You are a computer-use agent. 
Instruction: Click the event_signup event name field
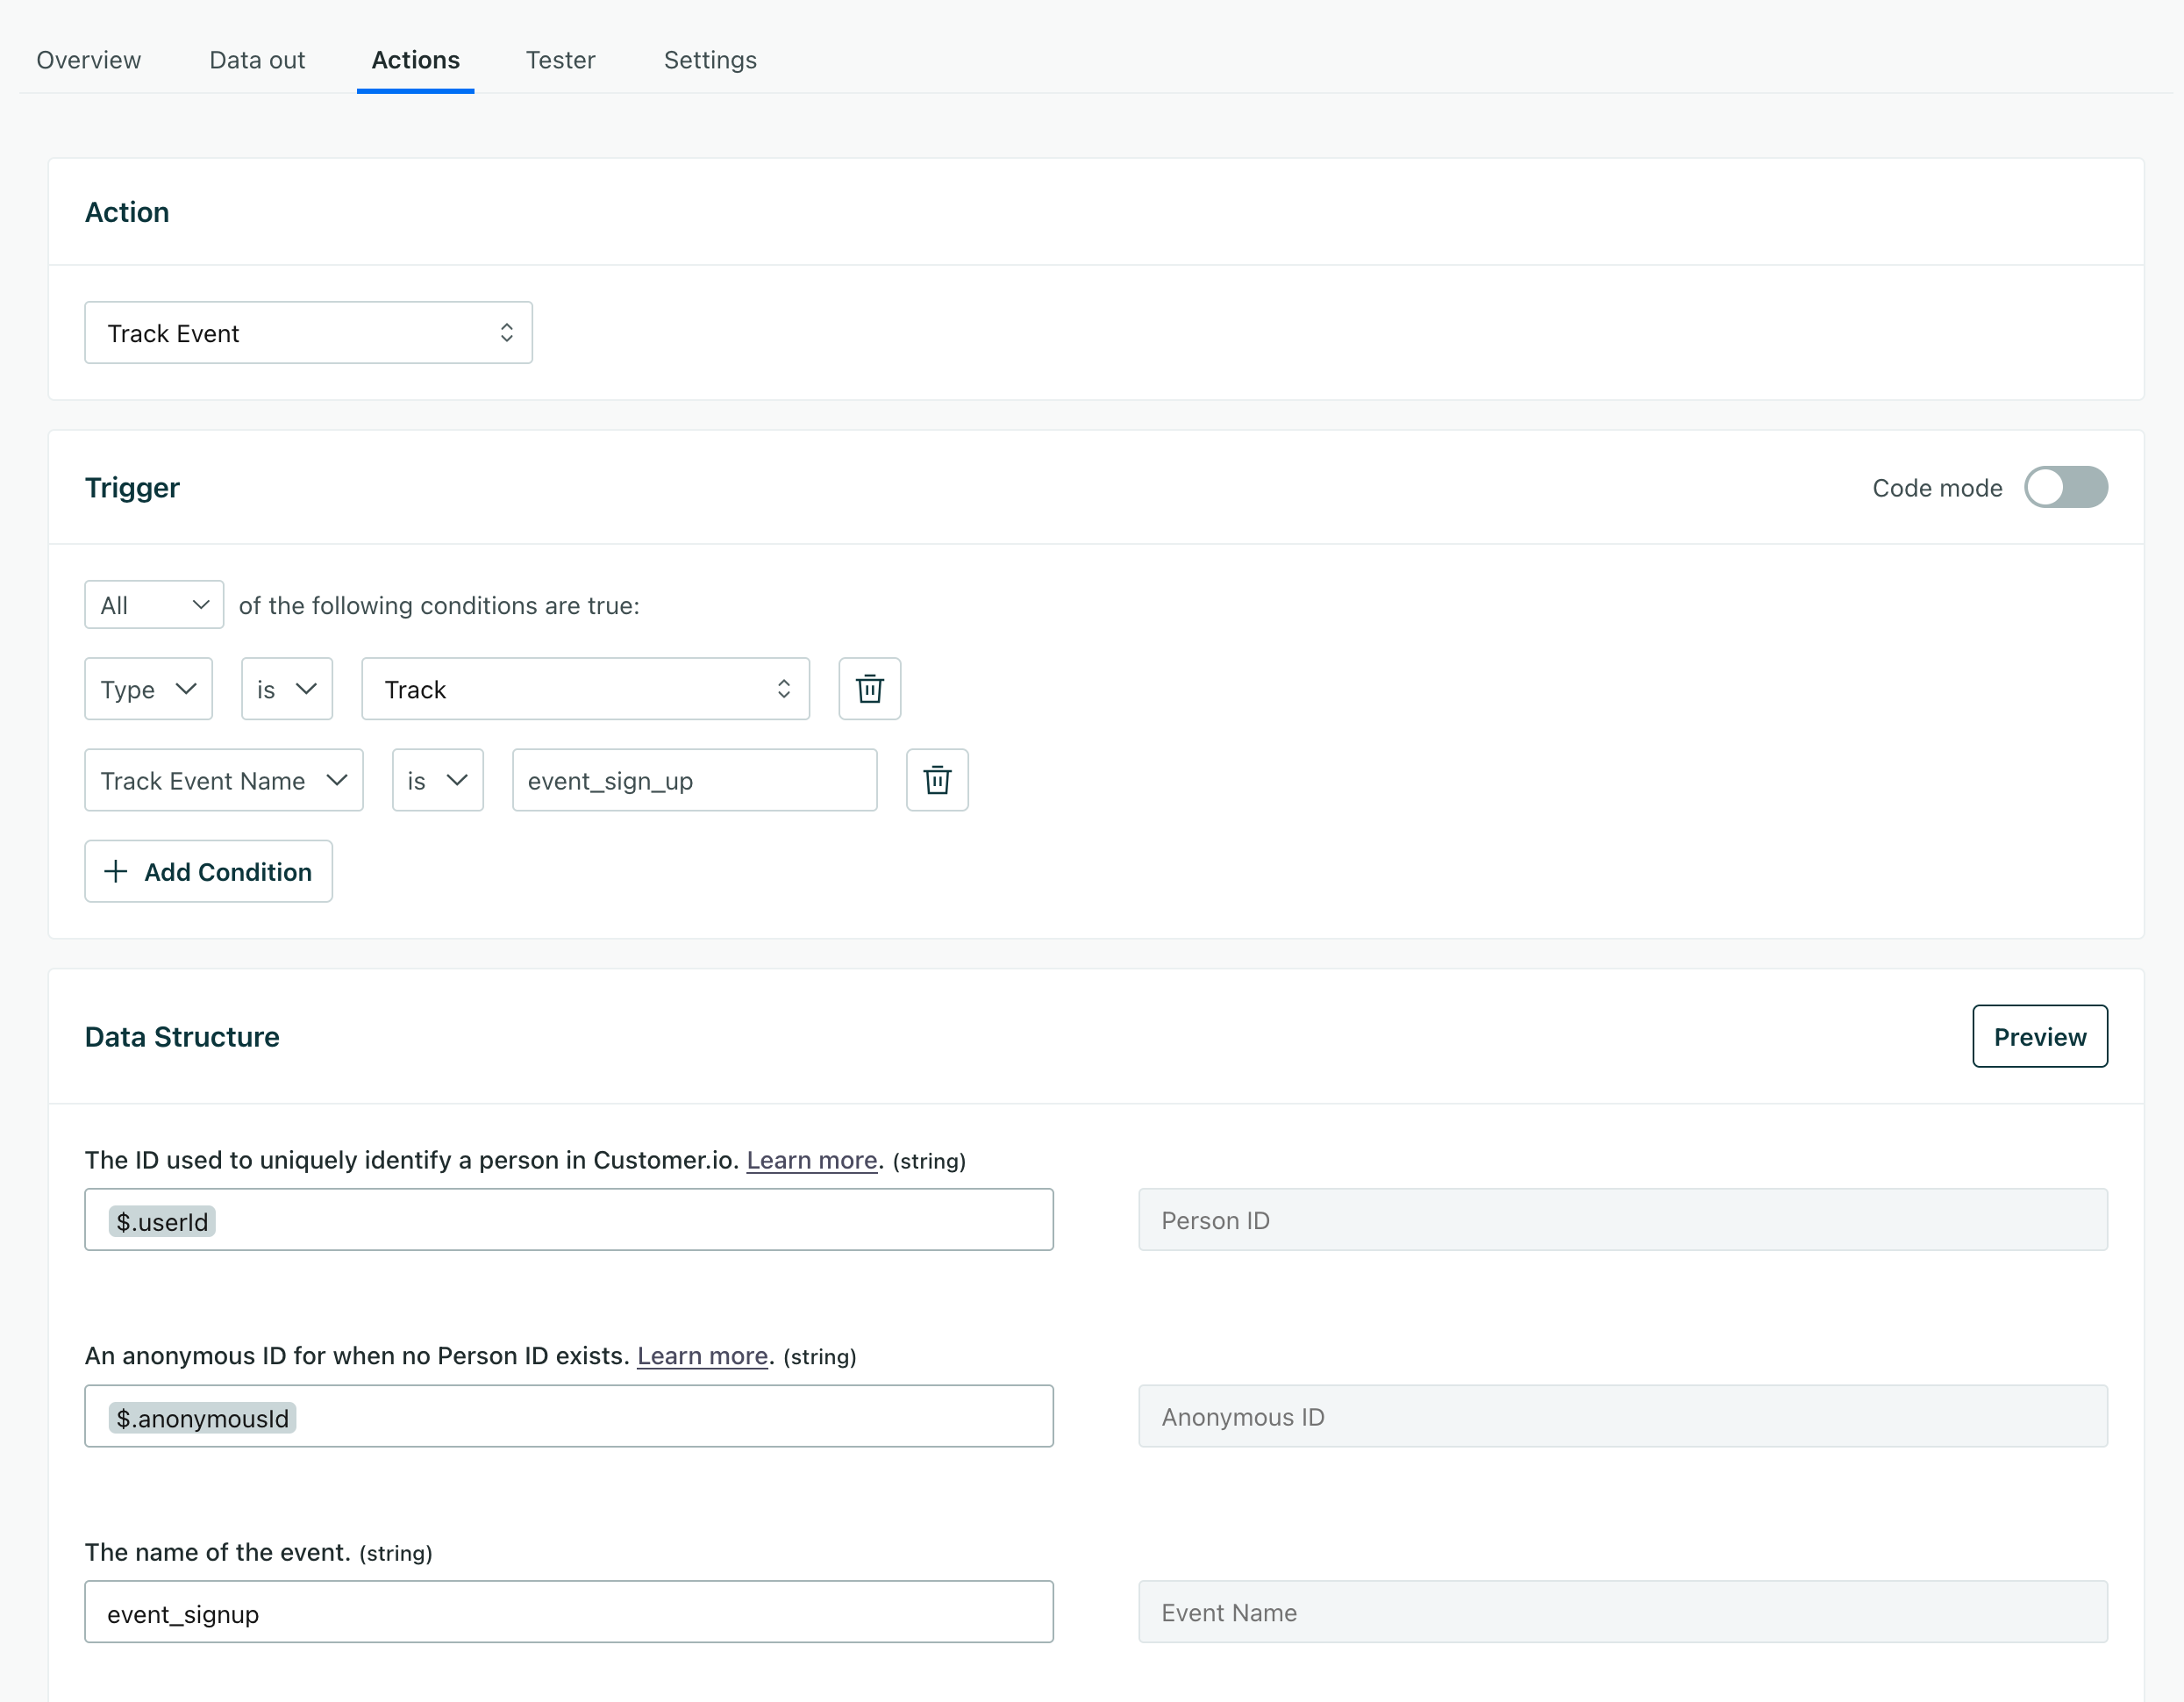pos(568,1612)
